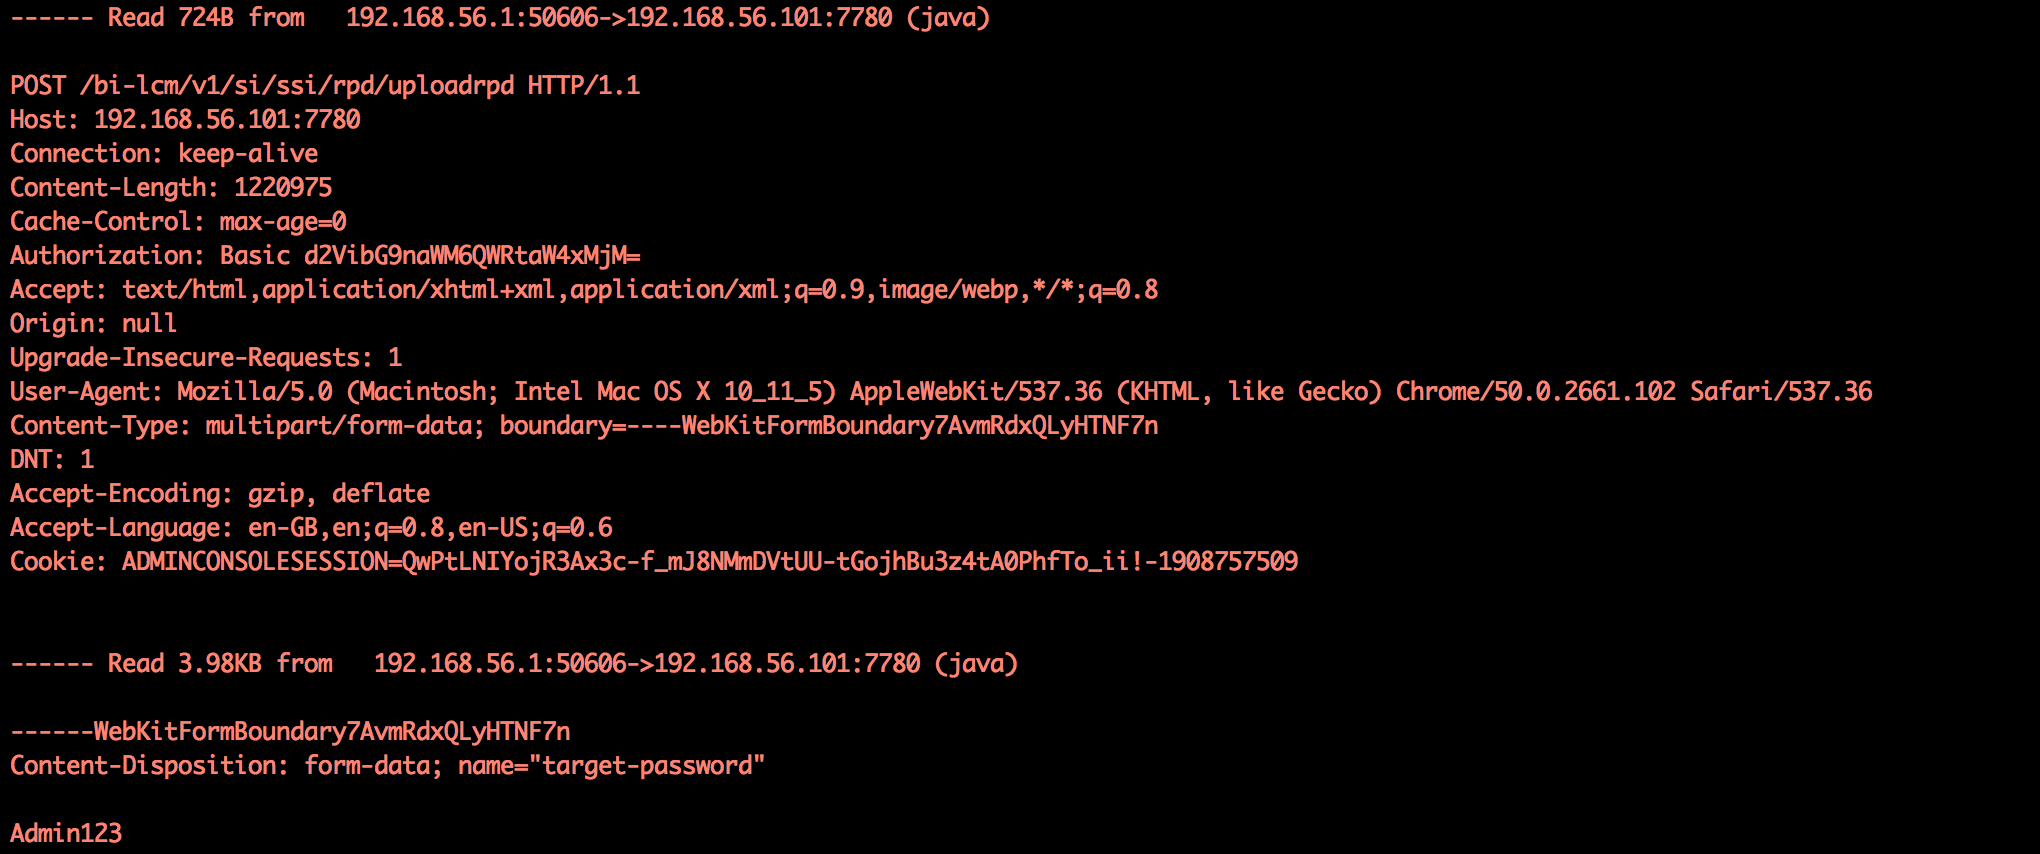This screenshot has height=854, width=2040.
Task: Click the Cache-Control: max-age=0 line
Action: coord(178,221)
